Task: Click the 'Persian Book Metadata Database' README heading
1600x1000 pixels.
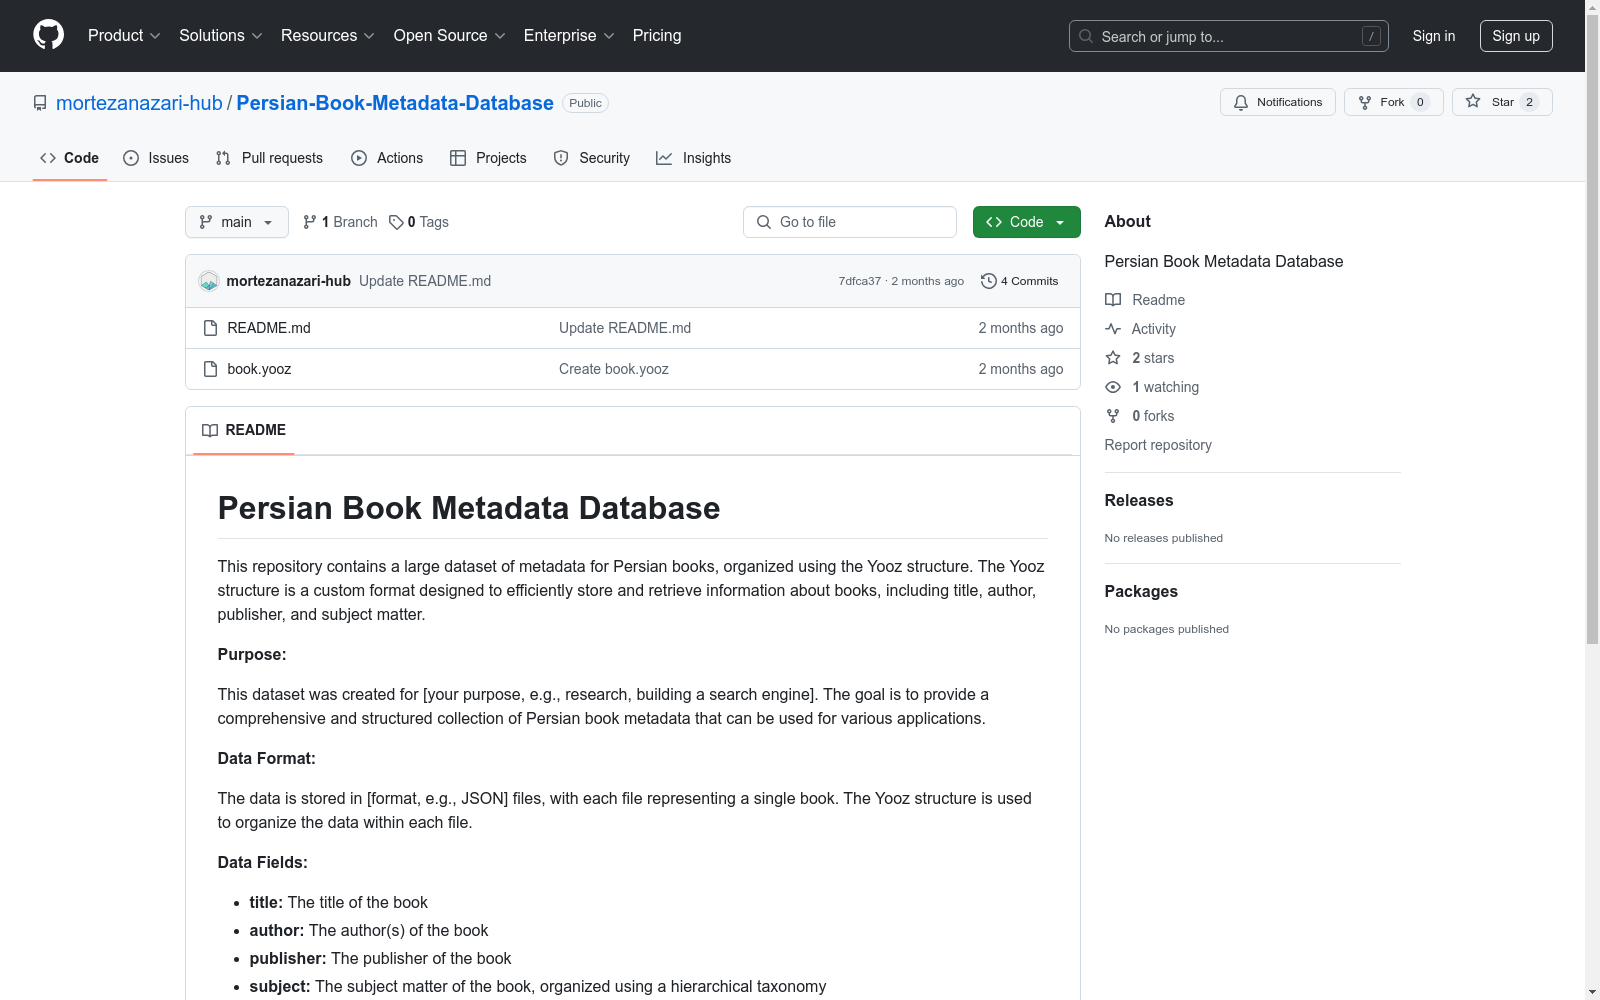Action: coord(469,508)
